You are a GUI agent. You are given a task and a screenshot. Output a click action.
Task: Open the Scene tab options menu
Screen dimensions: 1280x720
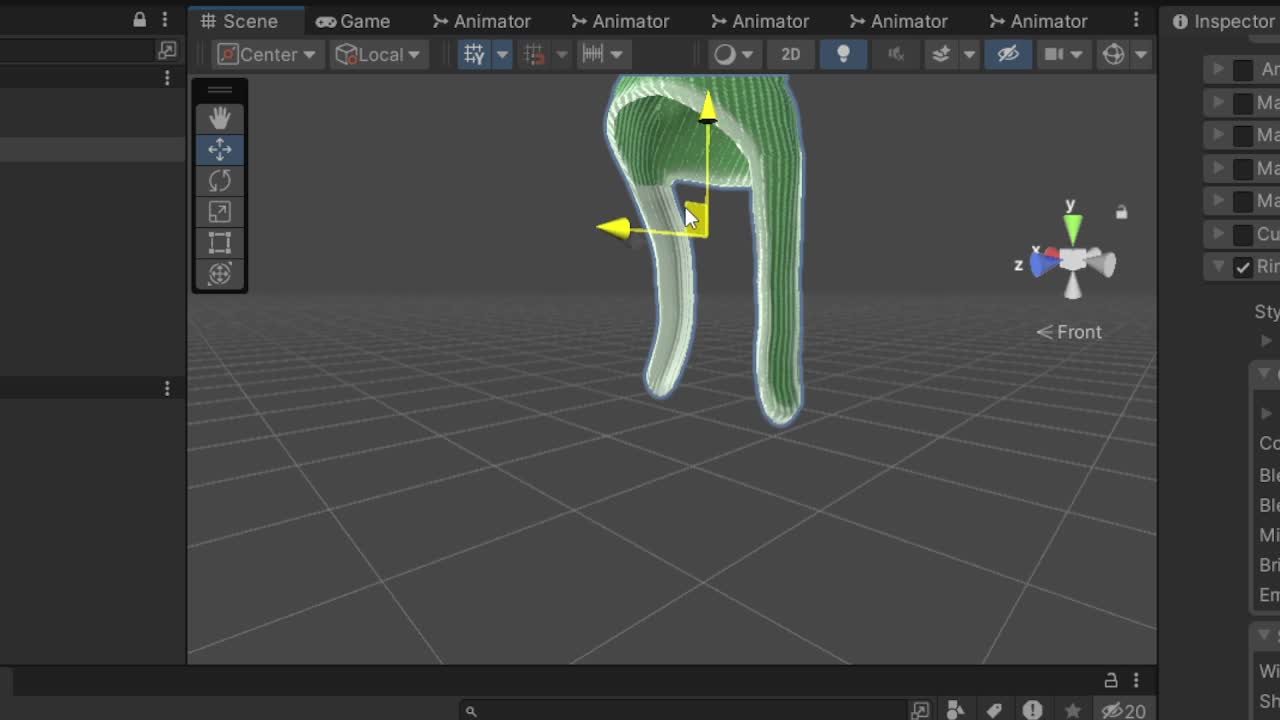(1136, 21)
